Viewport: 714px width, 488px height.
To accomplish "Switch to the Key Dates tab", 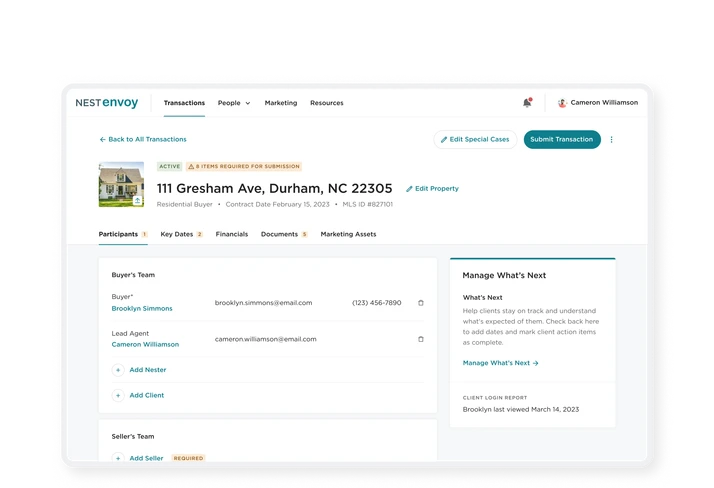I will tap(181, 234).
